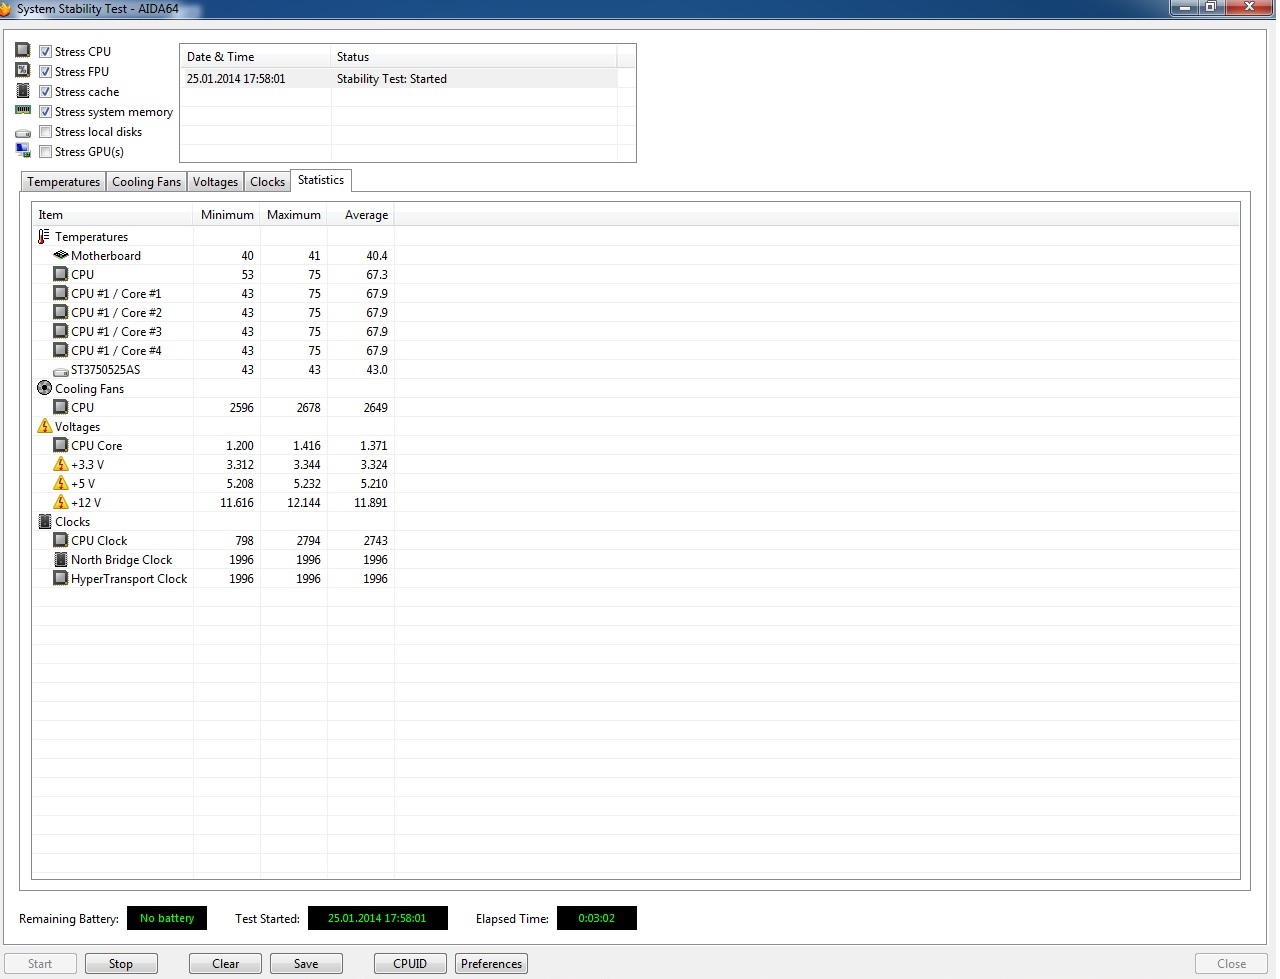
Task: Click the CPU Core voltage maximum 1.416
Action: [x=307, y=446]
